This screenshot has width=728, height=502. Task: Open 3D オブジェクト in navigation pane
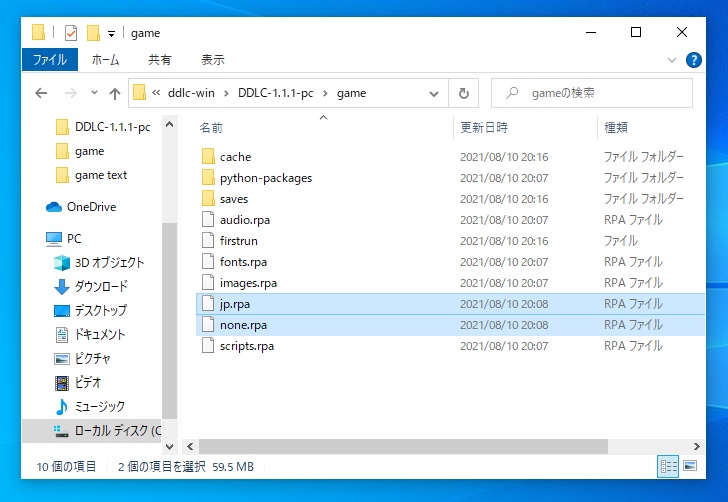(99, 262)
